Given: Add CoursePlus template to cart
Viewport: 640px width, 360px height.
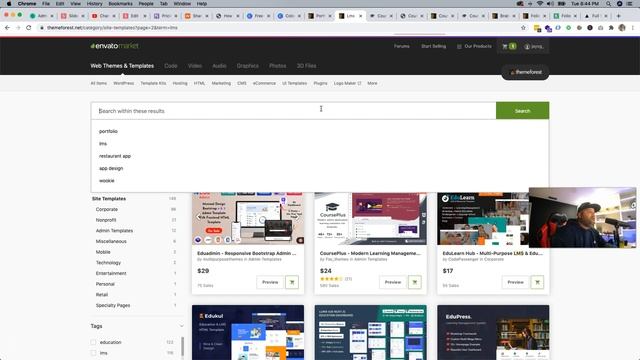Looking at the screenshot, I should pos(415,282).
